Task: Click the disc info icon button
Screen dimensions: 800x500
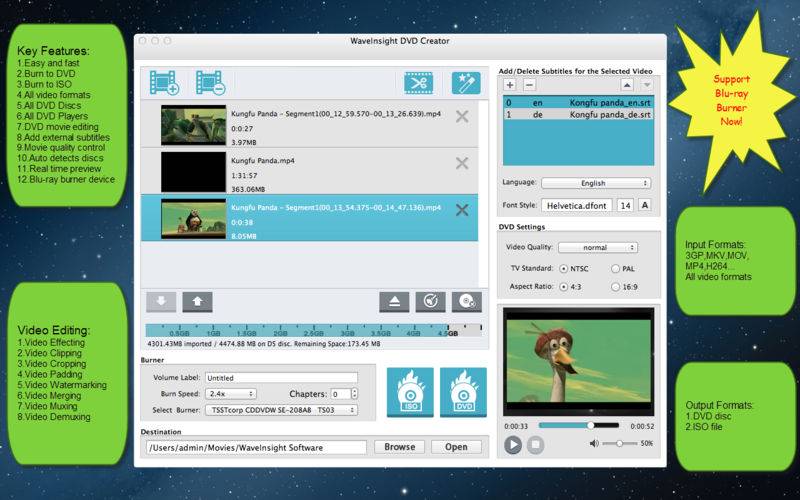Action: (x=467, y=302)
